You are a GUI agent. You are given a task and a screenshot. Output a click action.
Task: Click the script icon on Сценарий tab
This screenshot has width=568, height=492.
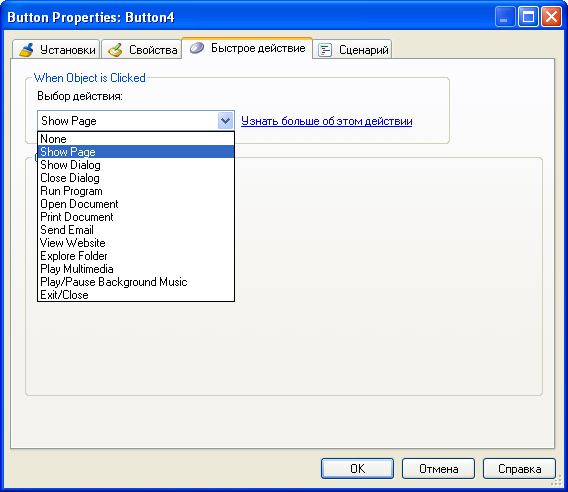(325, 50)
